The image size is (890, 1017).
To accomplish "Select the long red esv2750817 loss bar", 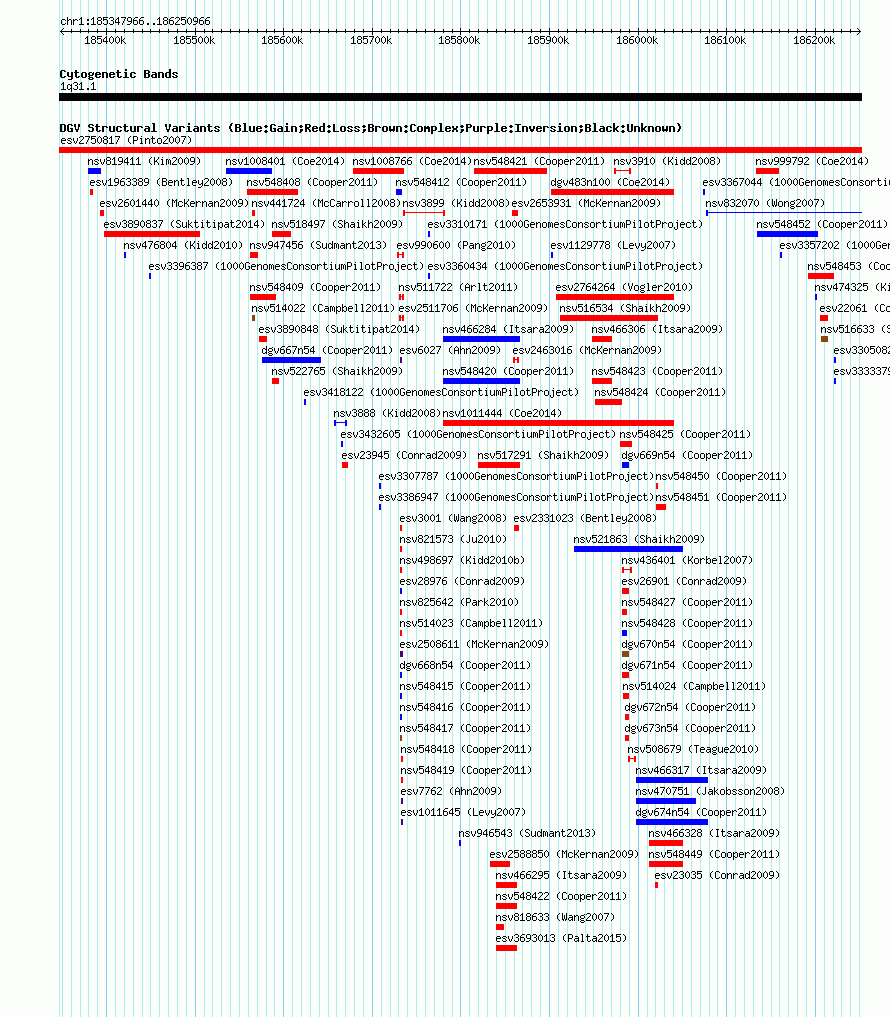I will (461, 150).
